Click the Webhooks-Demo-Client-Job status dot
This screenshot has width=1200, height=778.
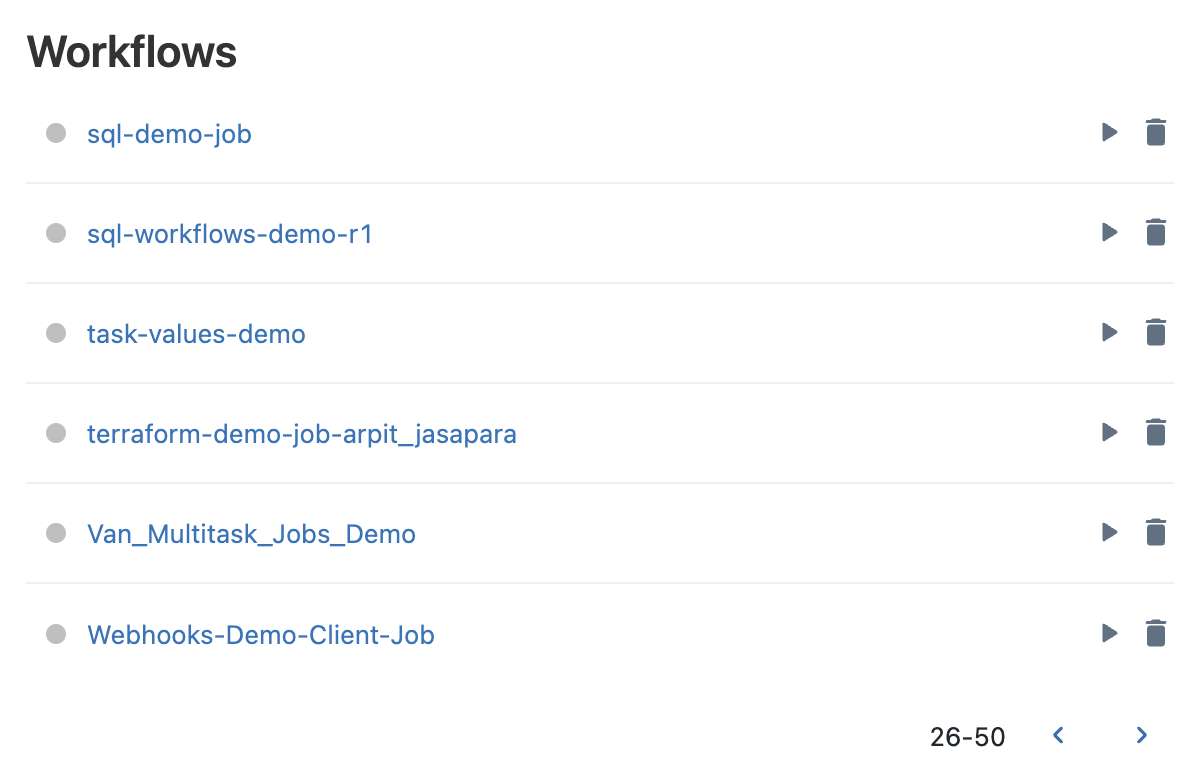[x=56, y=633]
